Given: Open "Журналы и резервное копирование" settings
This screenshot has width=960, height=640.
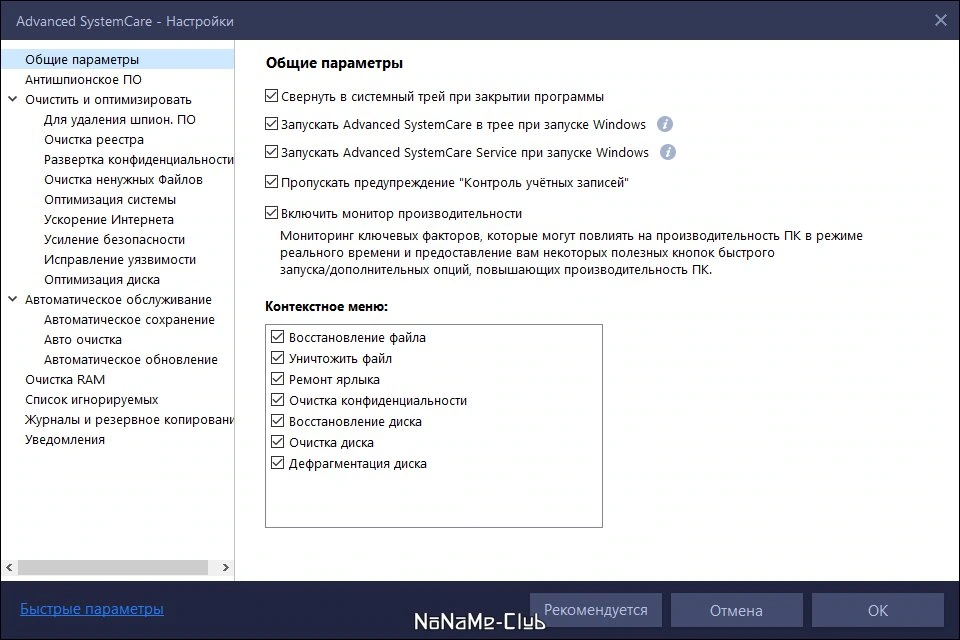Looking at the screenshot, I should click(129, 420).
